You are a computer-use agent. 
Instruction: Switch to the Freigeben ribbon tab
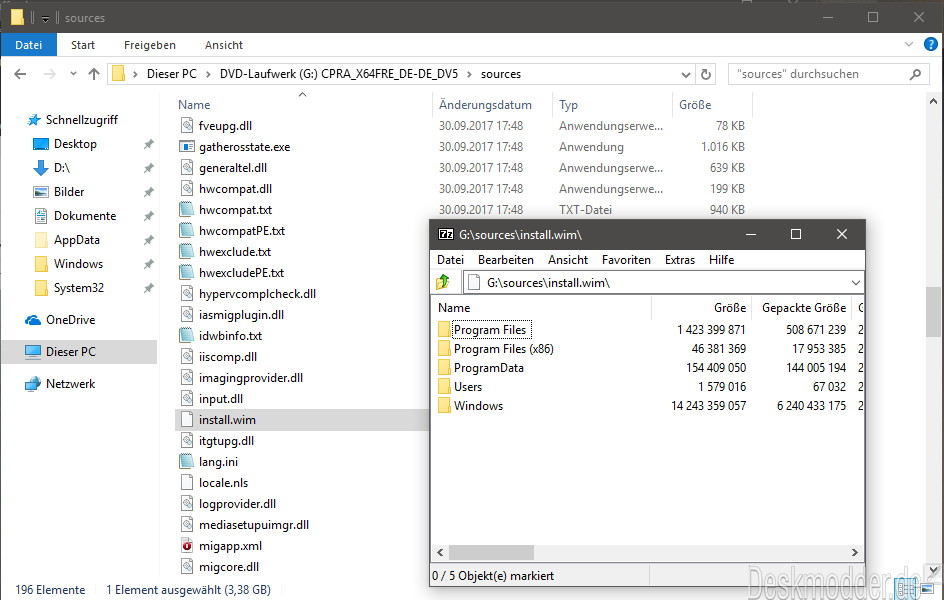[x=150, y=45]
